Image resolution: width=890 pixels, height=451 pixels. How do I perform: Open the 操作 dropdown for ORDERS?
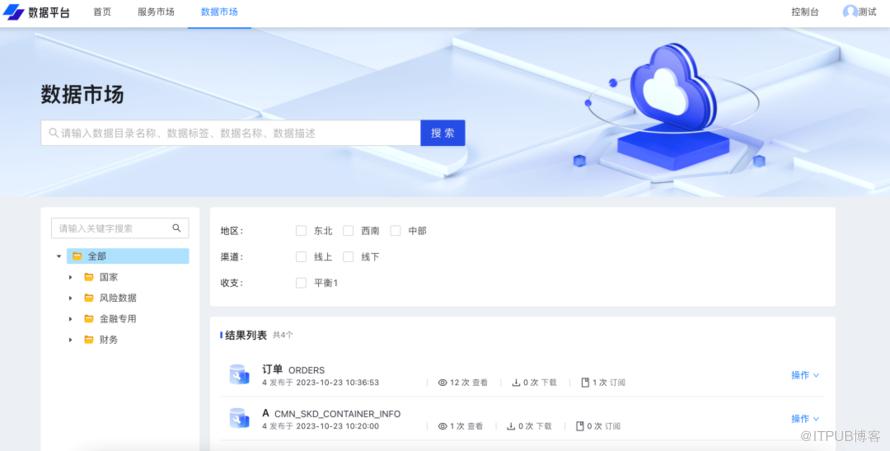coord(805,375)
